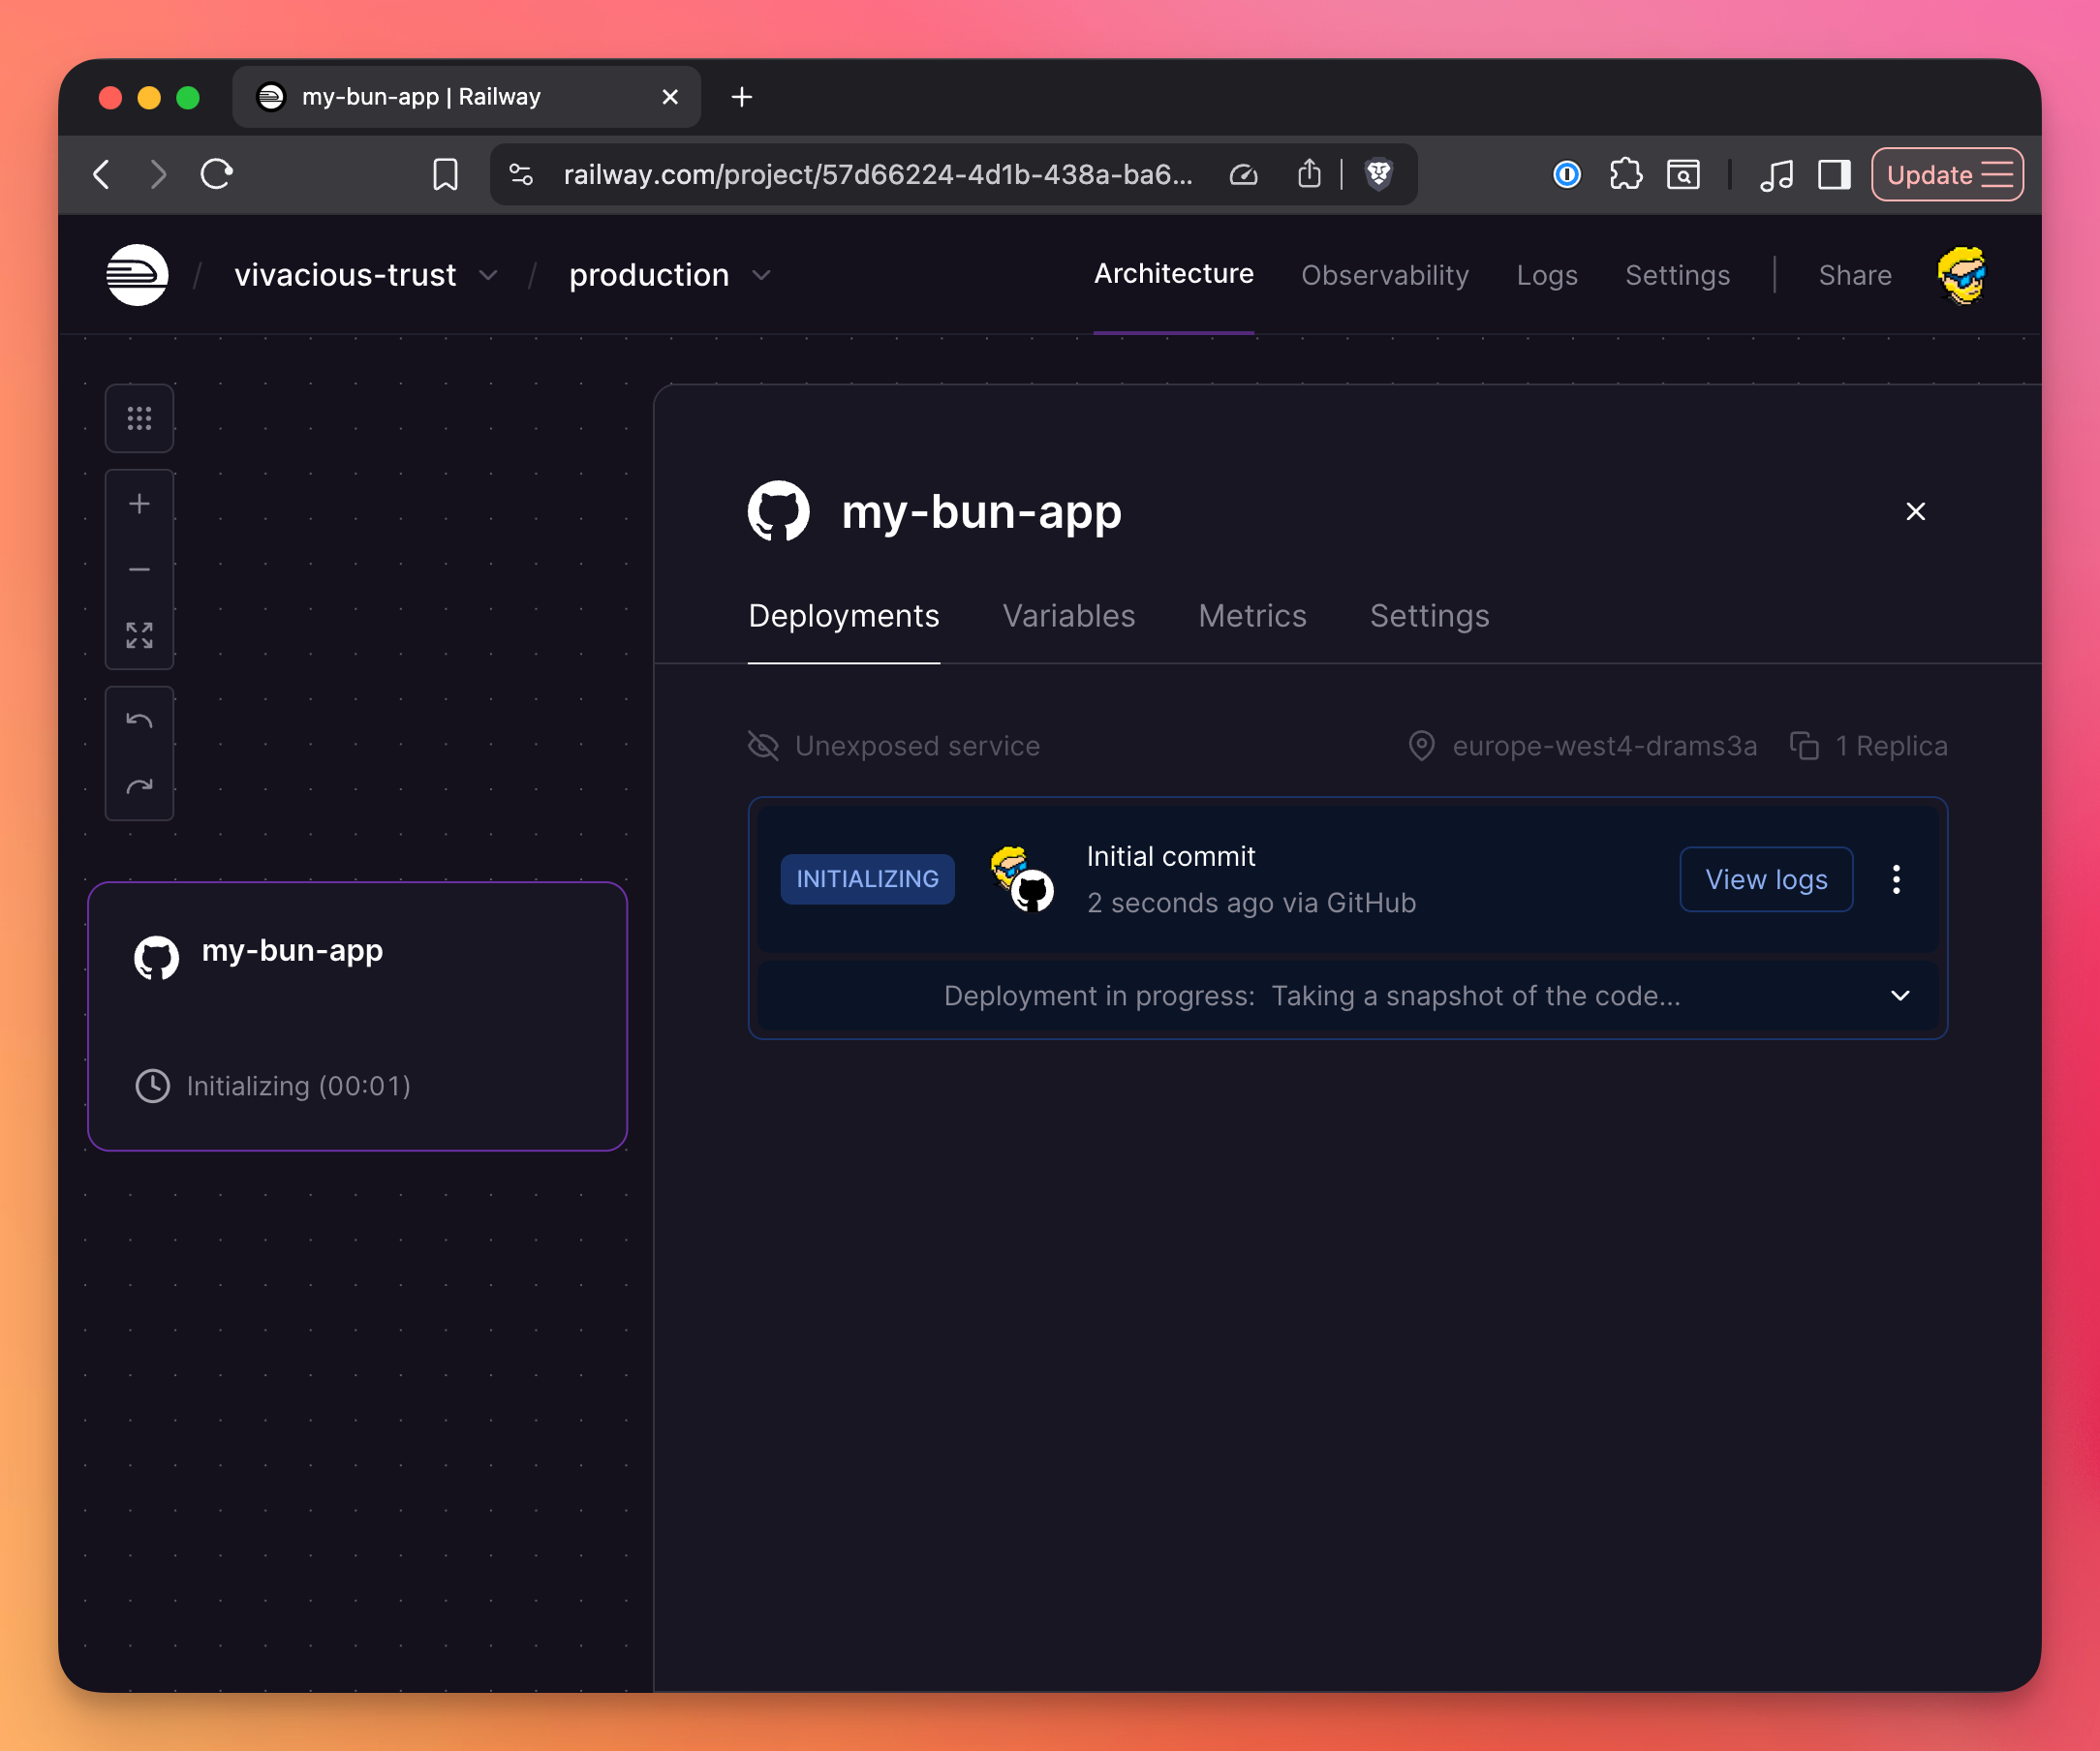
Task: Click the canvas zoom in plus icon
Action: 139,504
